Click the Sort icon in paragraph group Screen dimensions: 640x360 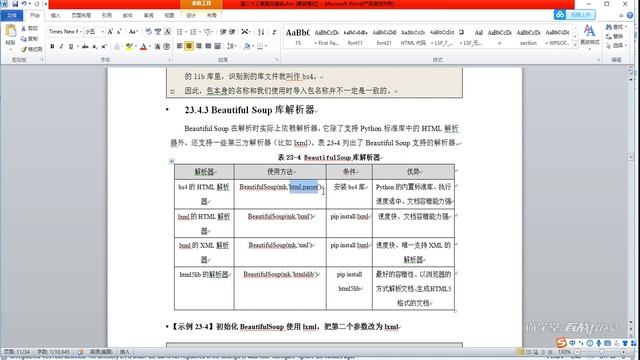tap(261, 31)
